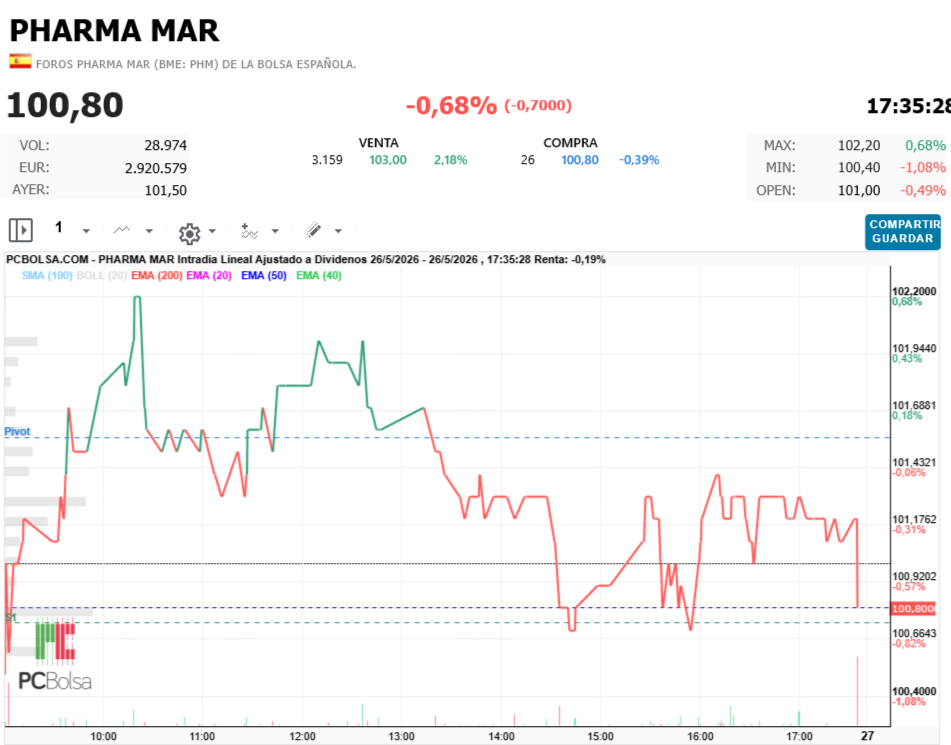
Task: Click the Spanish flag icon
Action: point(20,61)
